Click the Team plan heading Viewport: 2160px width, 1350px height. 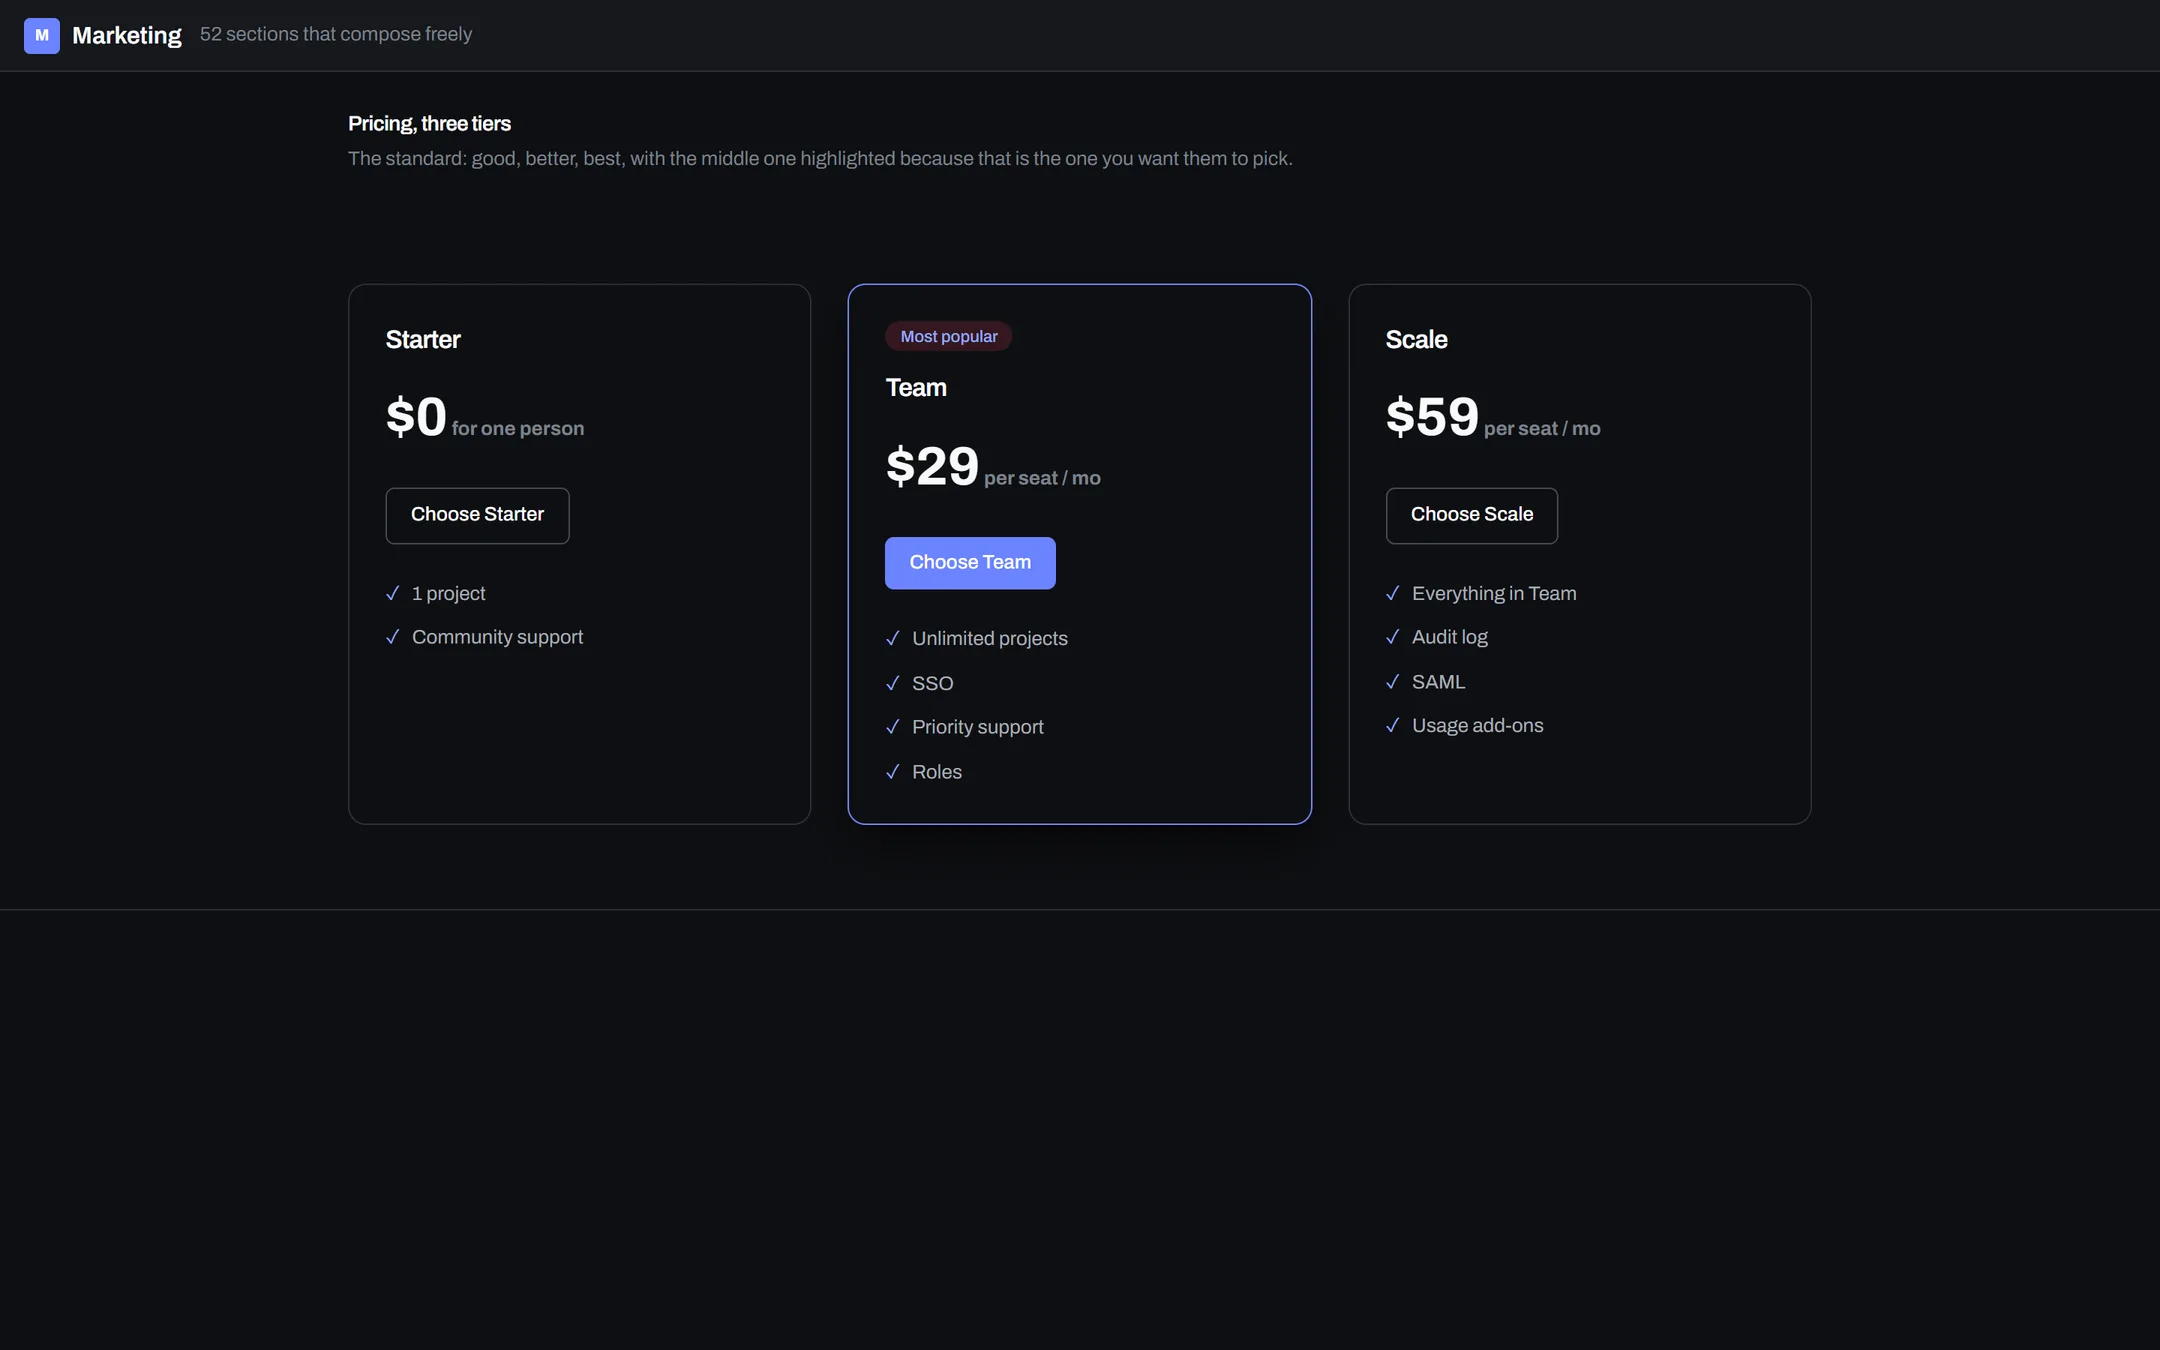pos(916,388)
